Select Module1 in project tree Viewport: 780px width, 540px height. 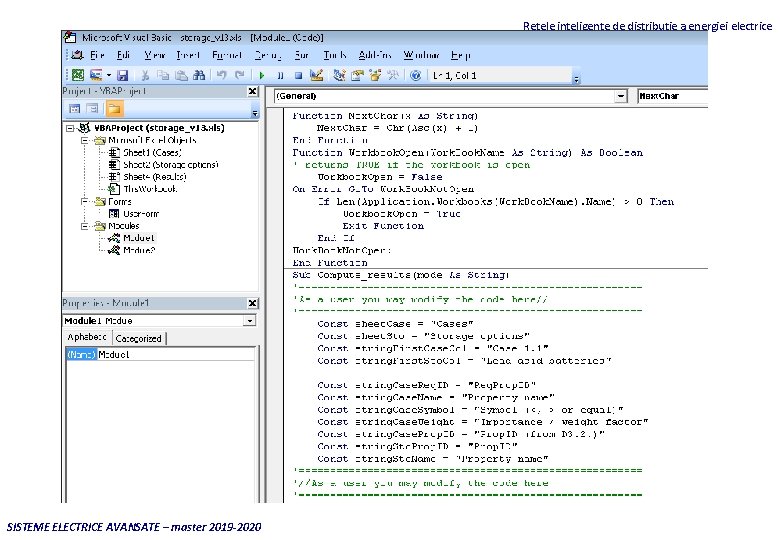tap(139, 238)
